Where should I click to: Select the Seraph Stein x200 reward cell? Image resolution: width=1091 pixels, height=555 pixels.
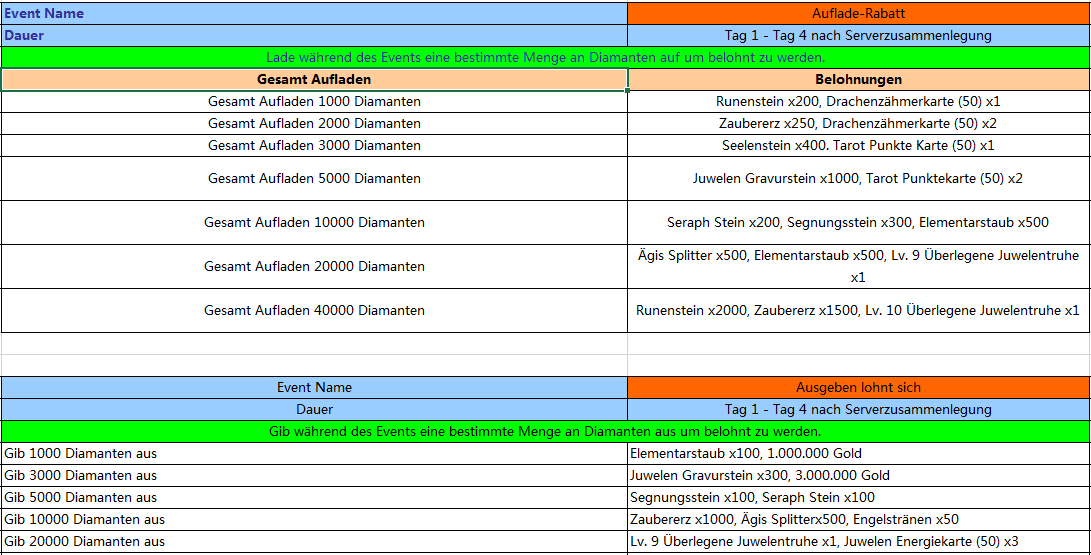(x=858, y=222)
